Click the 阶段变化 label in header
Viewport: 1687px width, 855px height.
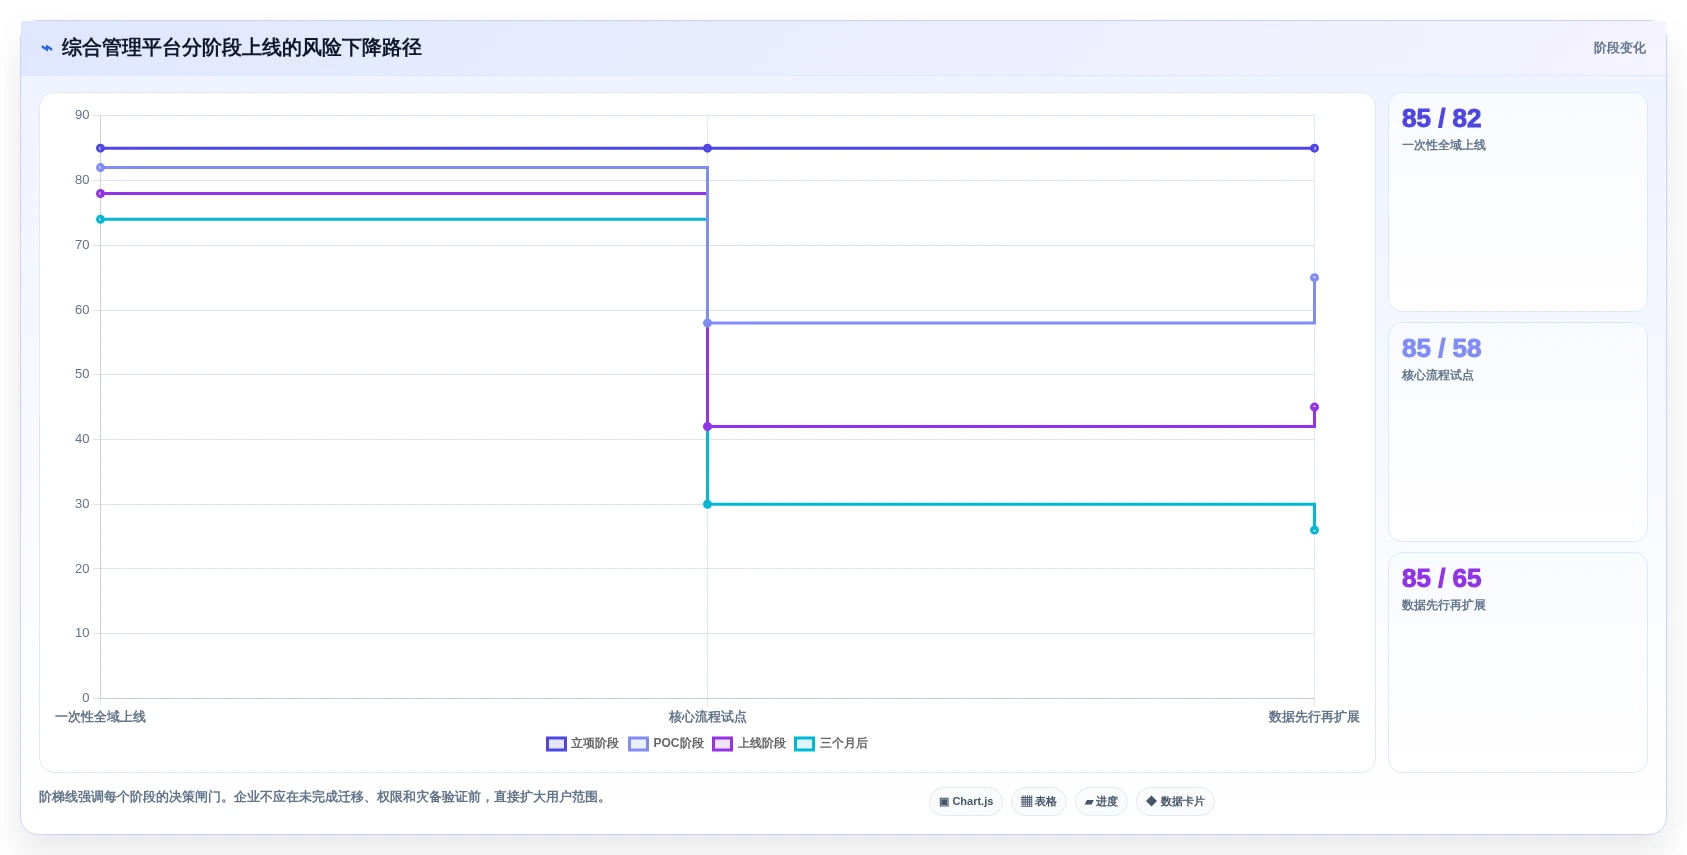[x=1619, y=48]
